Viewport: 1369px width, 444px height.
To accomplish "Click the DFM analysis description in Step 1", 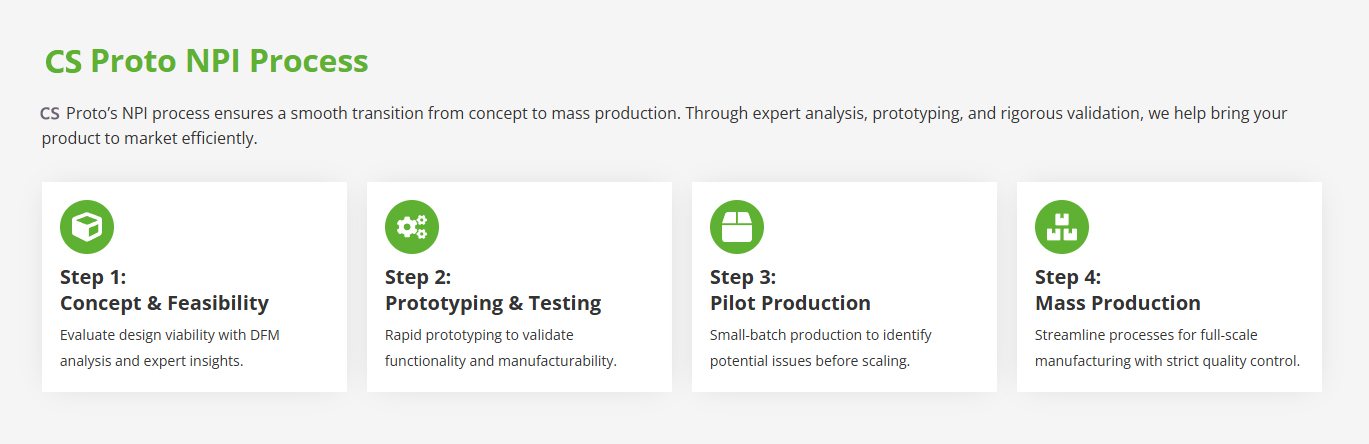I will click(170, 347).
